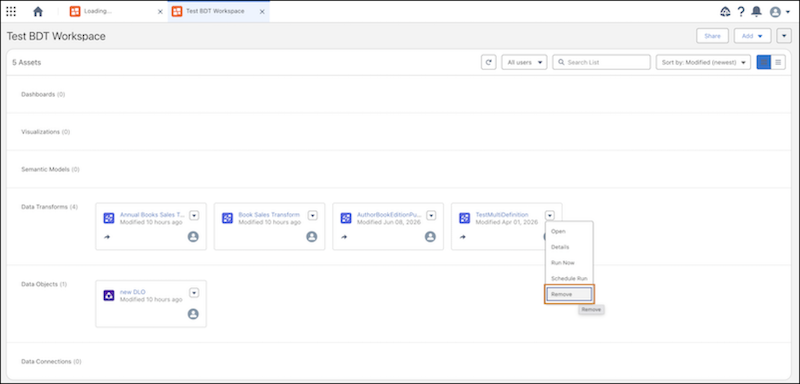Expand the AuthorBookEditionPu... card menu
The height and width of the screenshot is (384, 800).
coord(431,216)
